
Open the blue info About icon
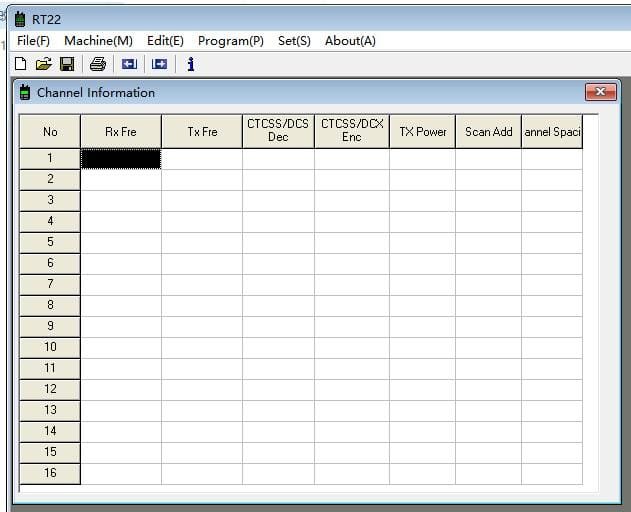(190, 64)
